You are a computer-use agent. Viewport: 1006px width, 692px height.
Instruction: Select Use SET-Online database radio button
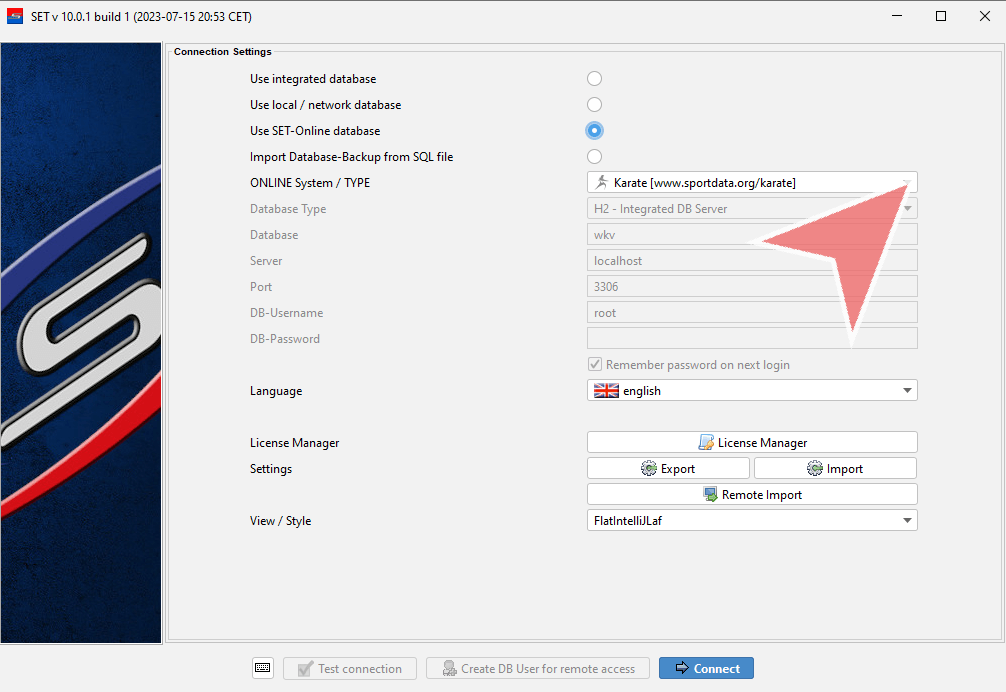[x=594, y=131]
